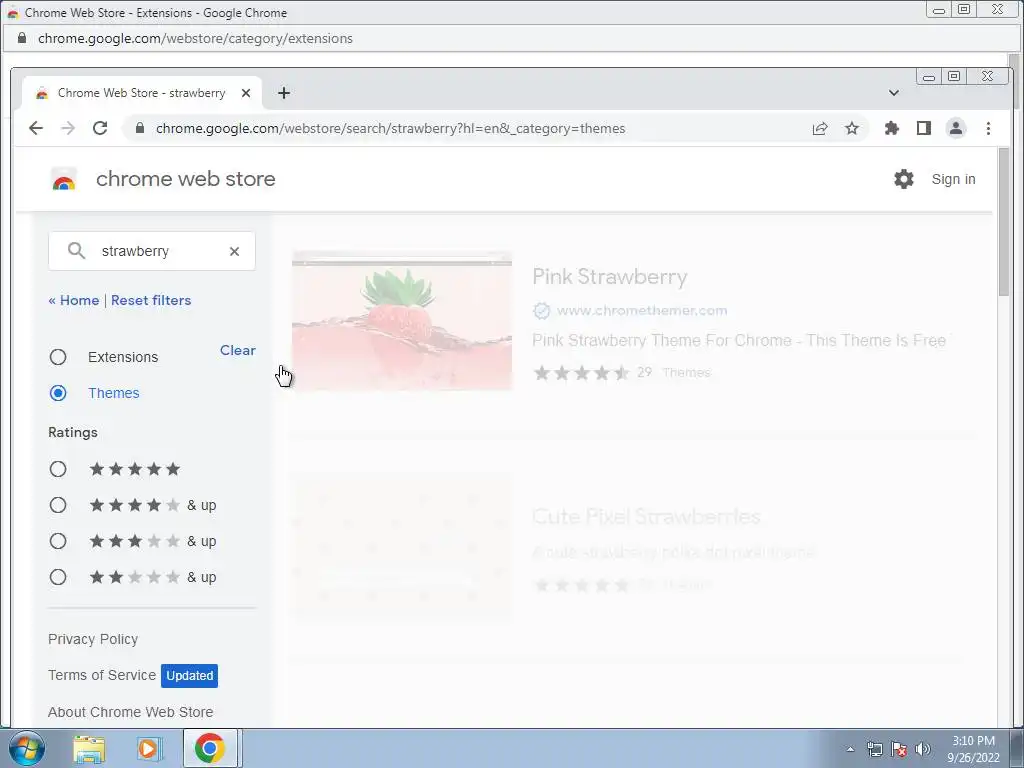1024x768 pixels.
Task: Open the Pink Strawberry title
Action: point(609,276)
